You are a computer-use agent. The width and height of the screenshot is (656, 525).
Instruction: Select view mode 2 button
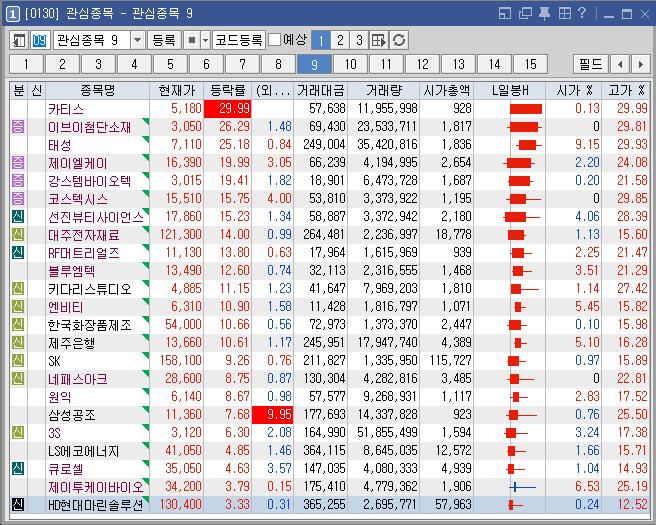coord(340,41)
